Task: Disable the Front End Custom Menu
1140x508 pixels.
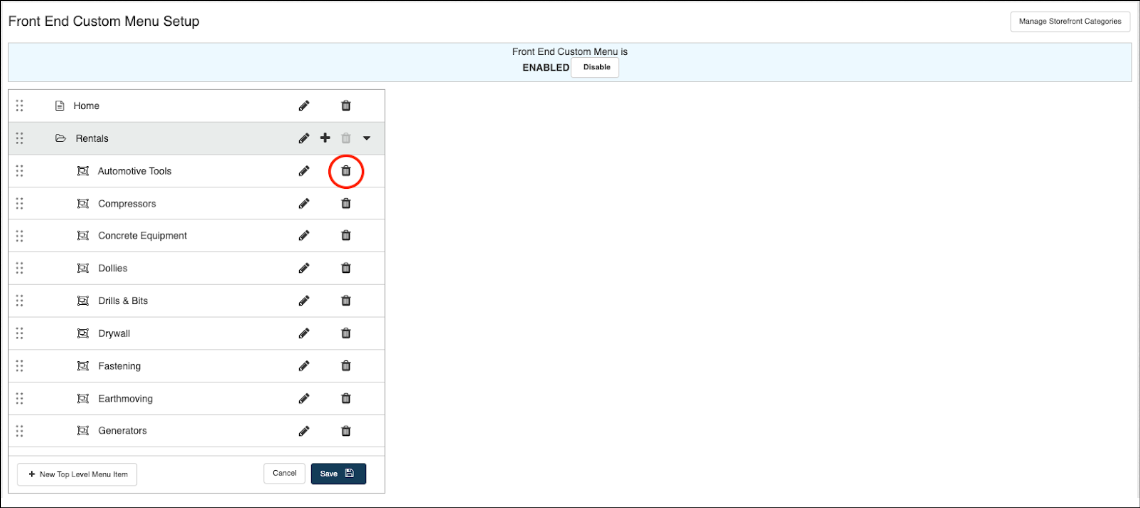Action: click(x=596, y=67)
